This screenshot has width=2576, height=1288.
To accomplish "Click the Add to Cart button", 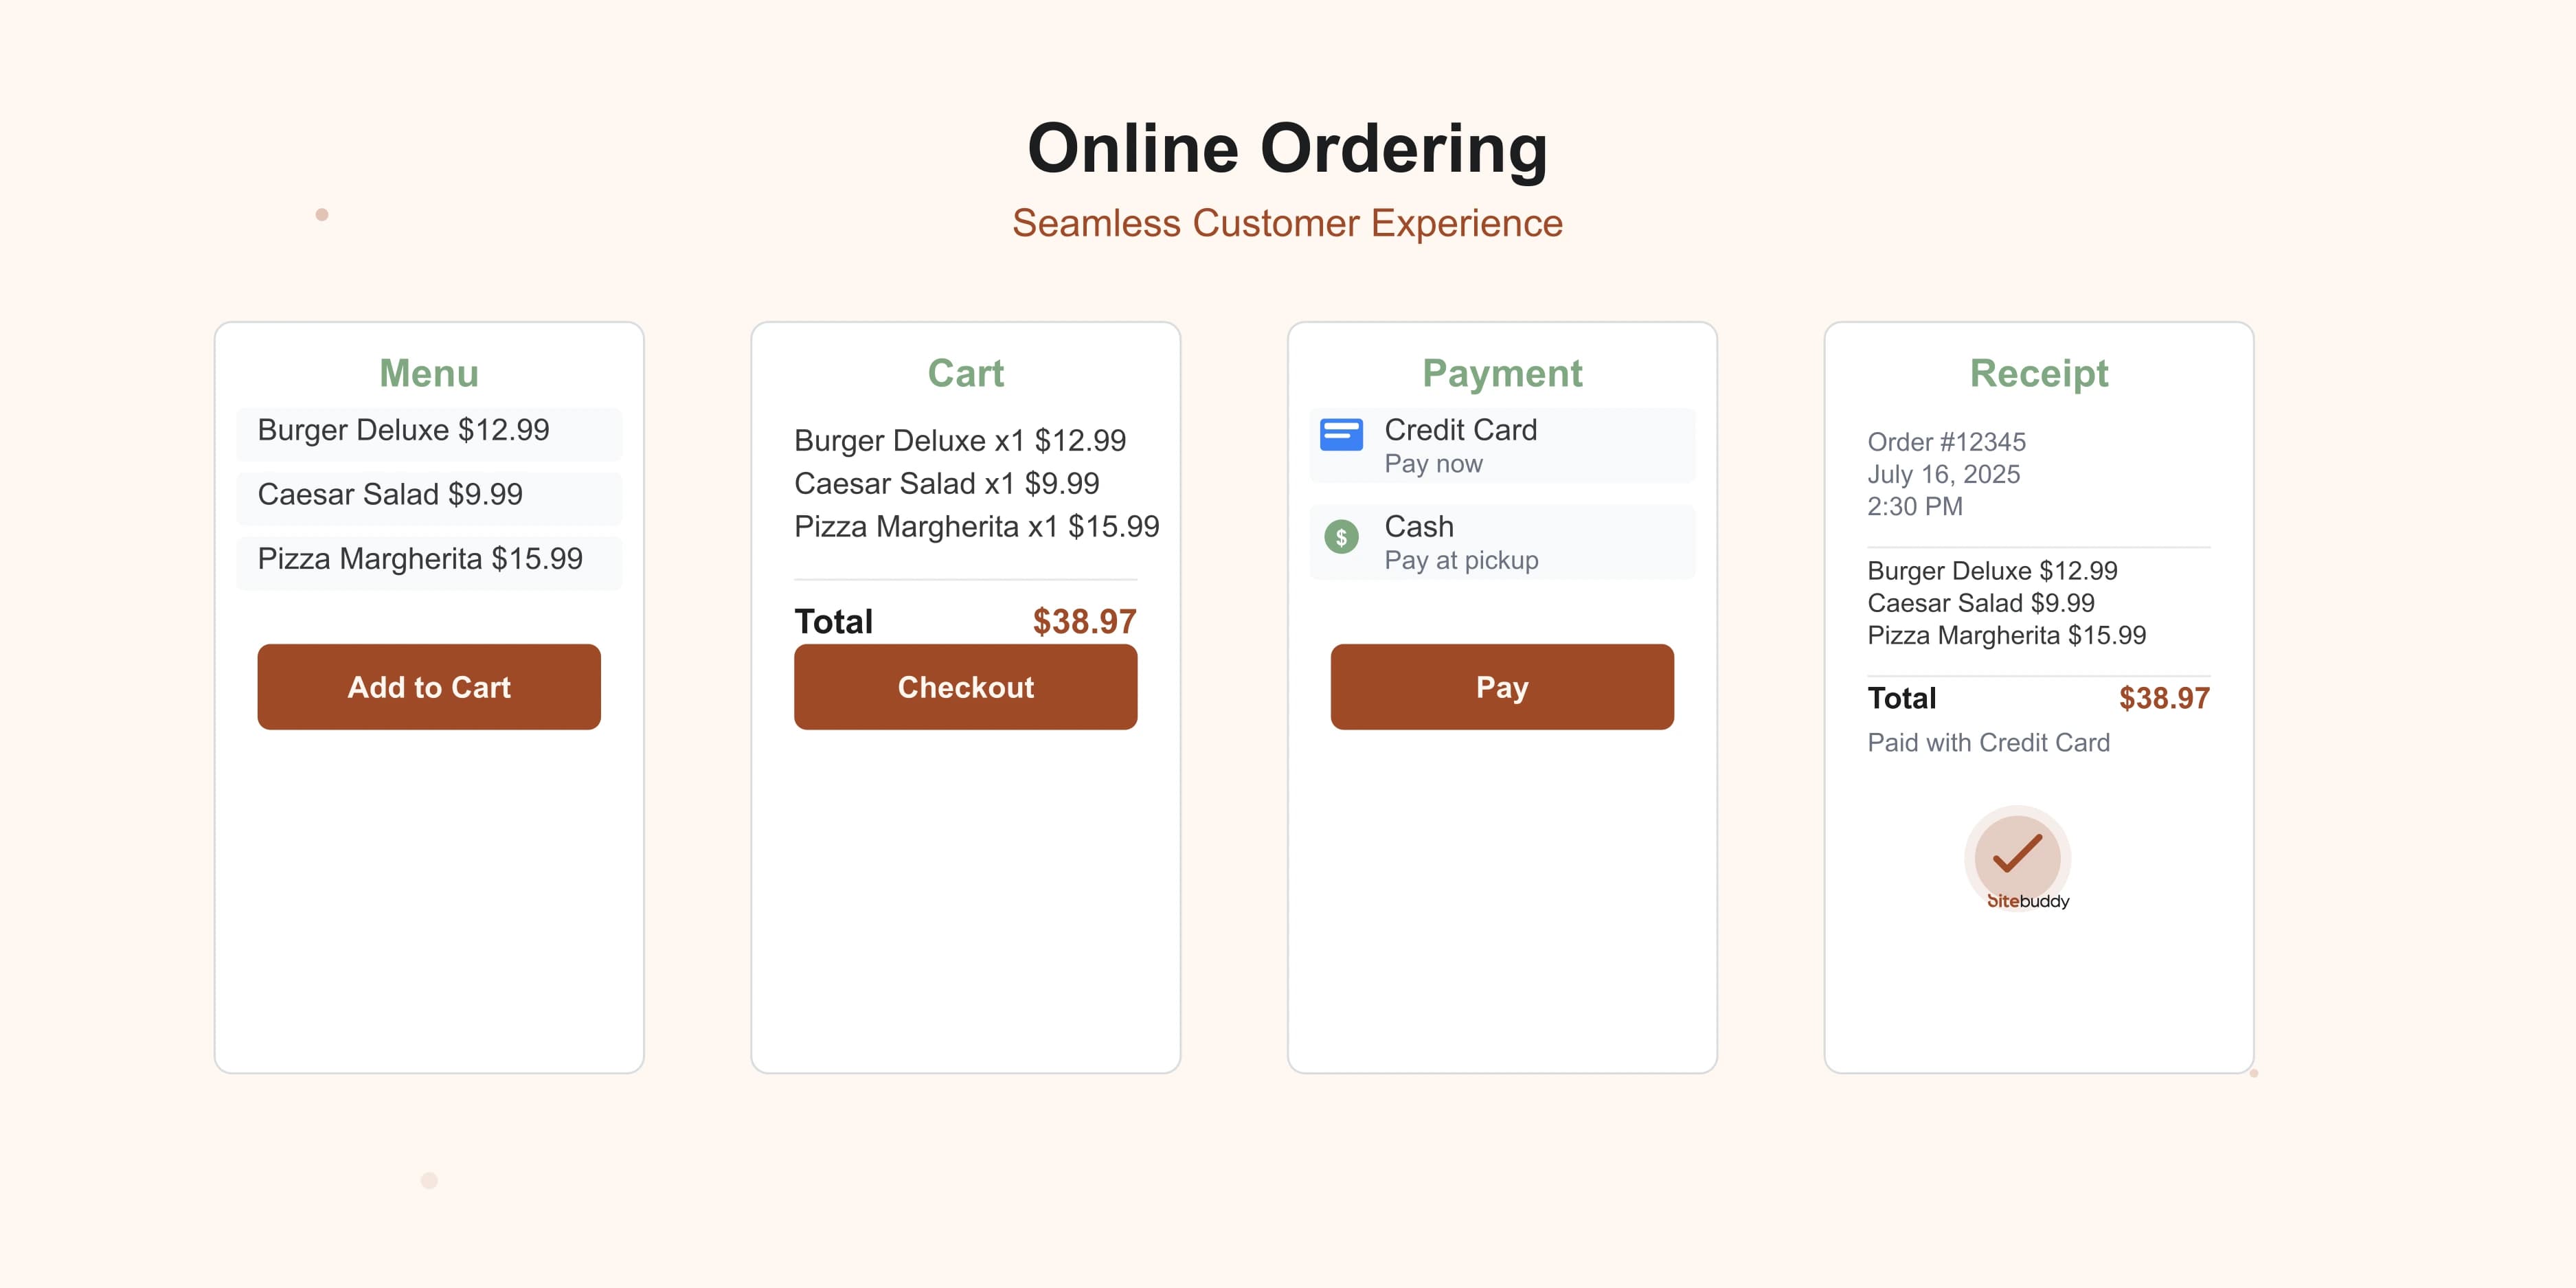I will (428, 687).
